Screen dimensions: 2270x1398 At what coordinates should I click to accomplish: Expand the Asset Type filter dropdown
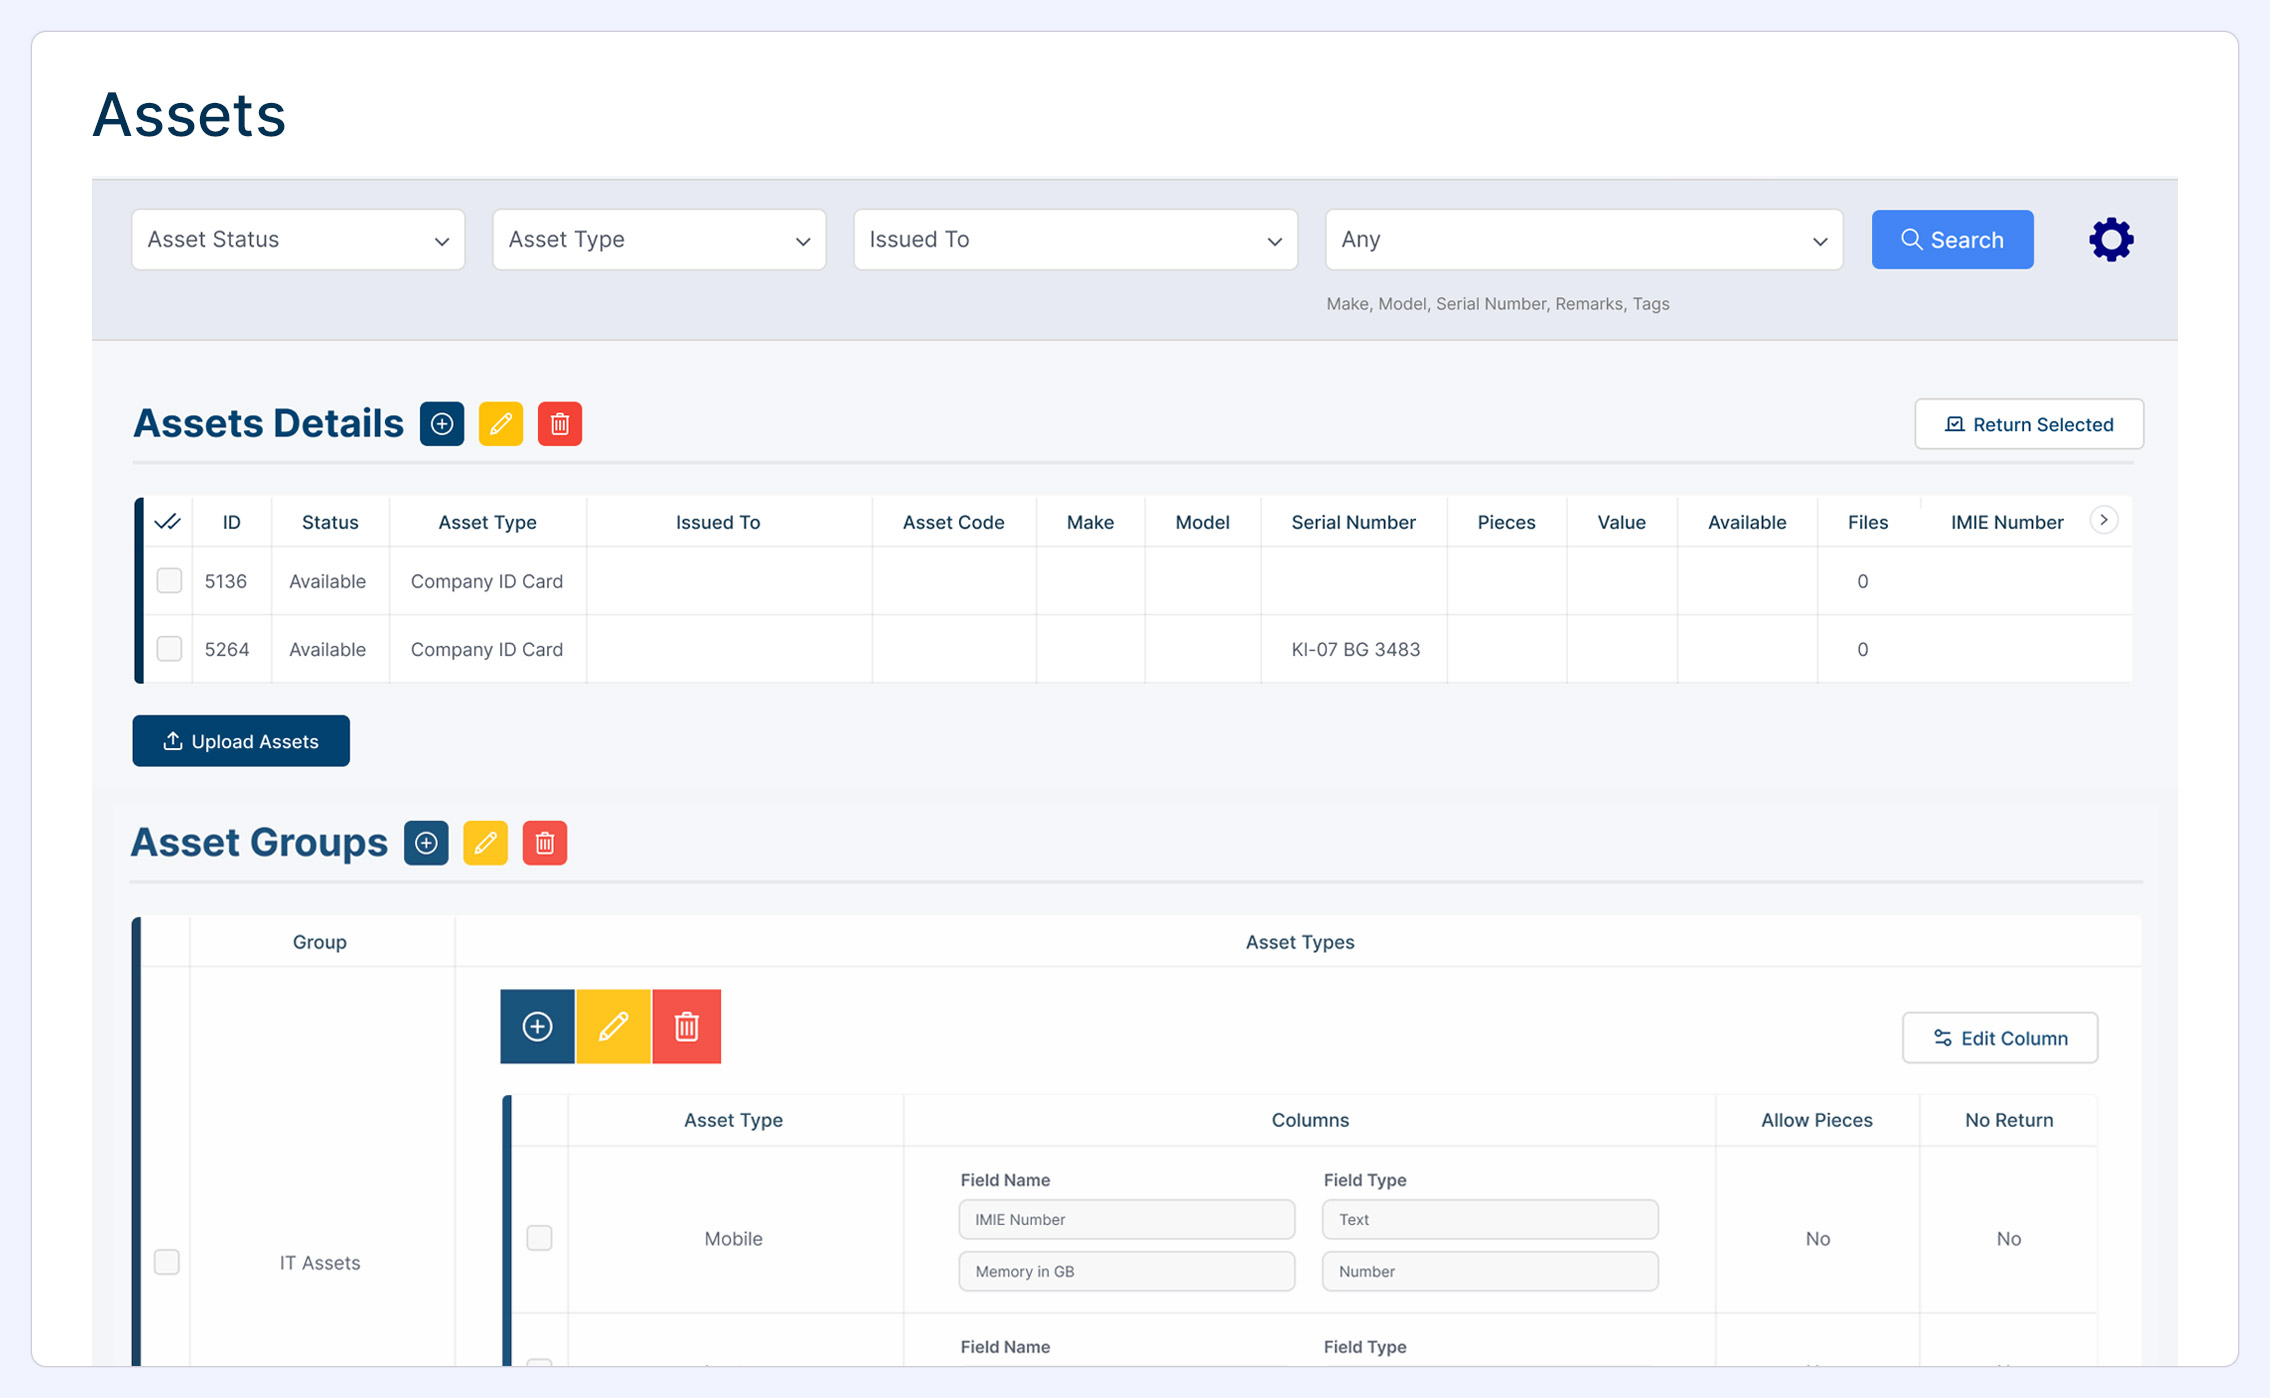pos(659,240)
